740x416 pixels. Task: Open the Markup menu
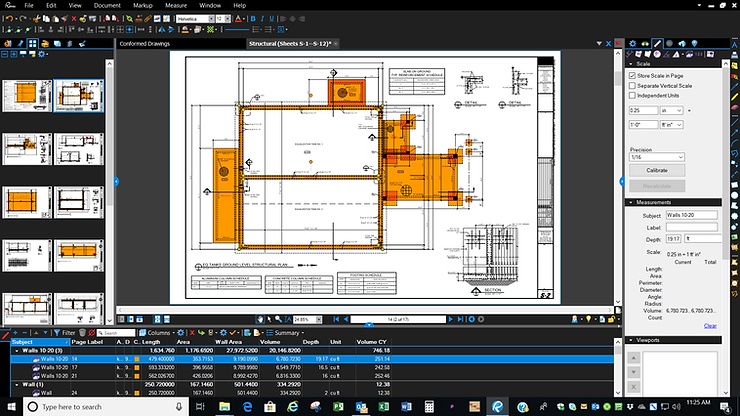point(143,6)
